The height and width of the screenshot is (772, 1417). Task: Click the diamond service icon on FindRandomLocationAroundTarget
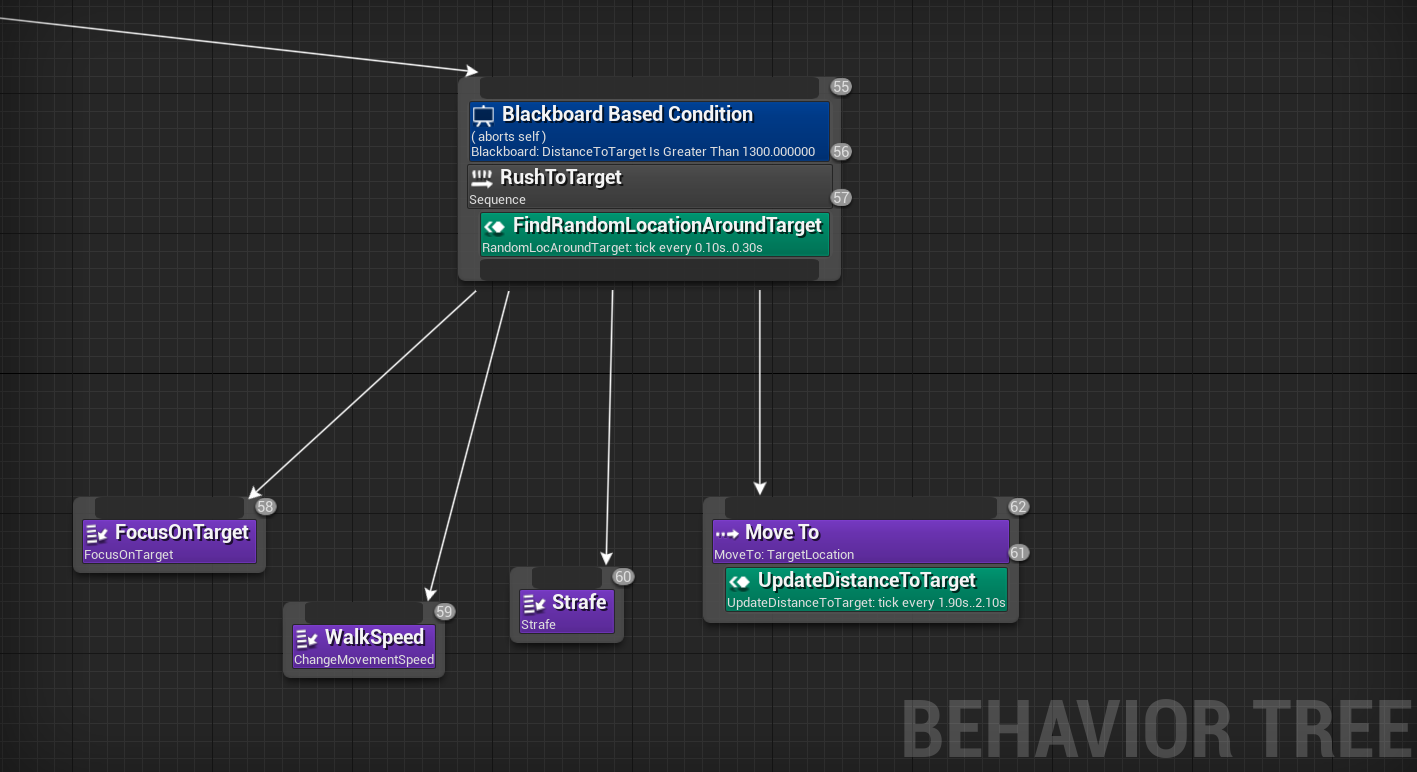(495, 226)
